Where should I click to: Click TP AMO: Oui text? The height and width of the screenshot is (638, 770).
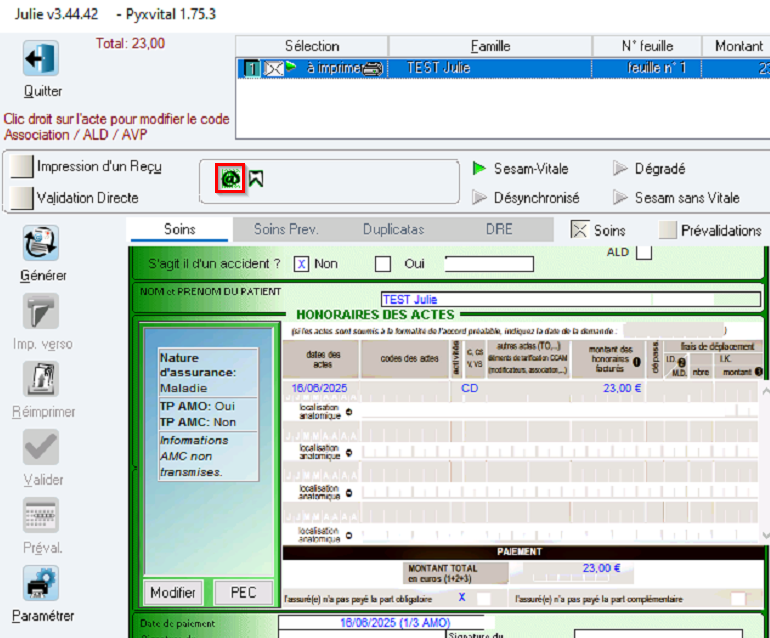click(x=197, y=406)
